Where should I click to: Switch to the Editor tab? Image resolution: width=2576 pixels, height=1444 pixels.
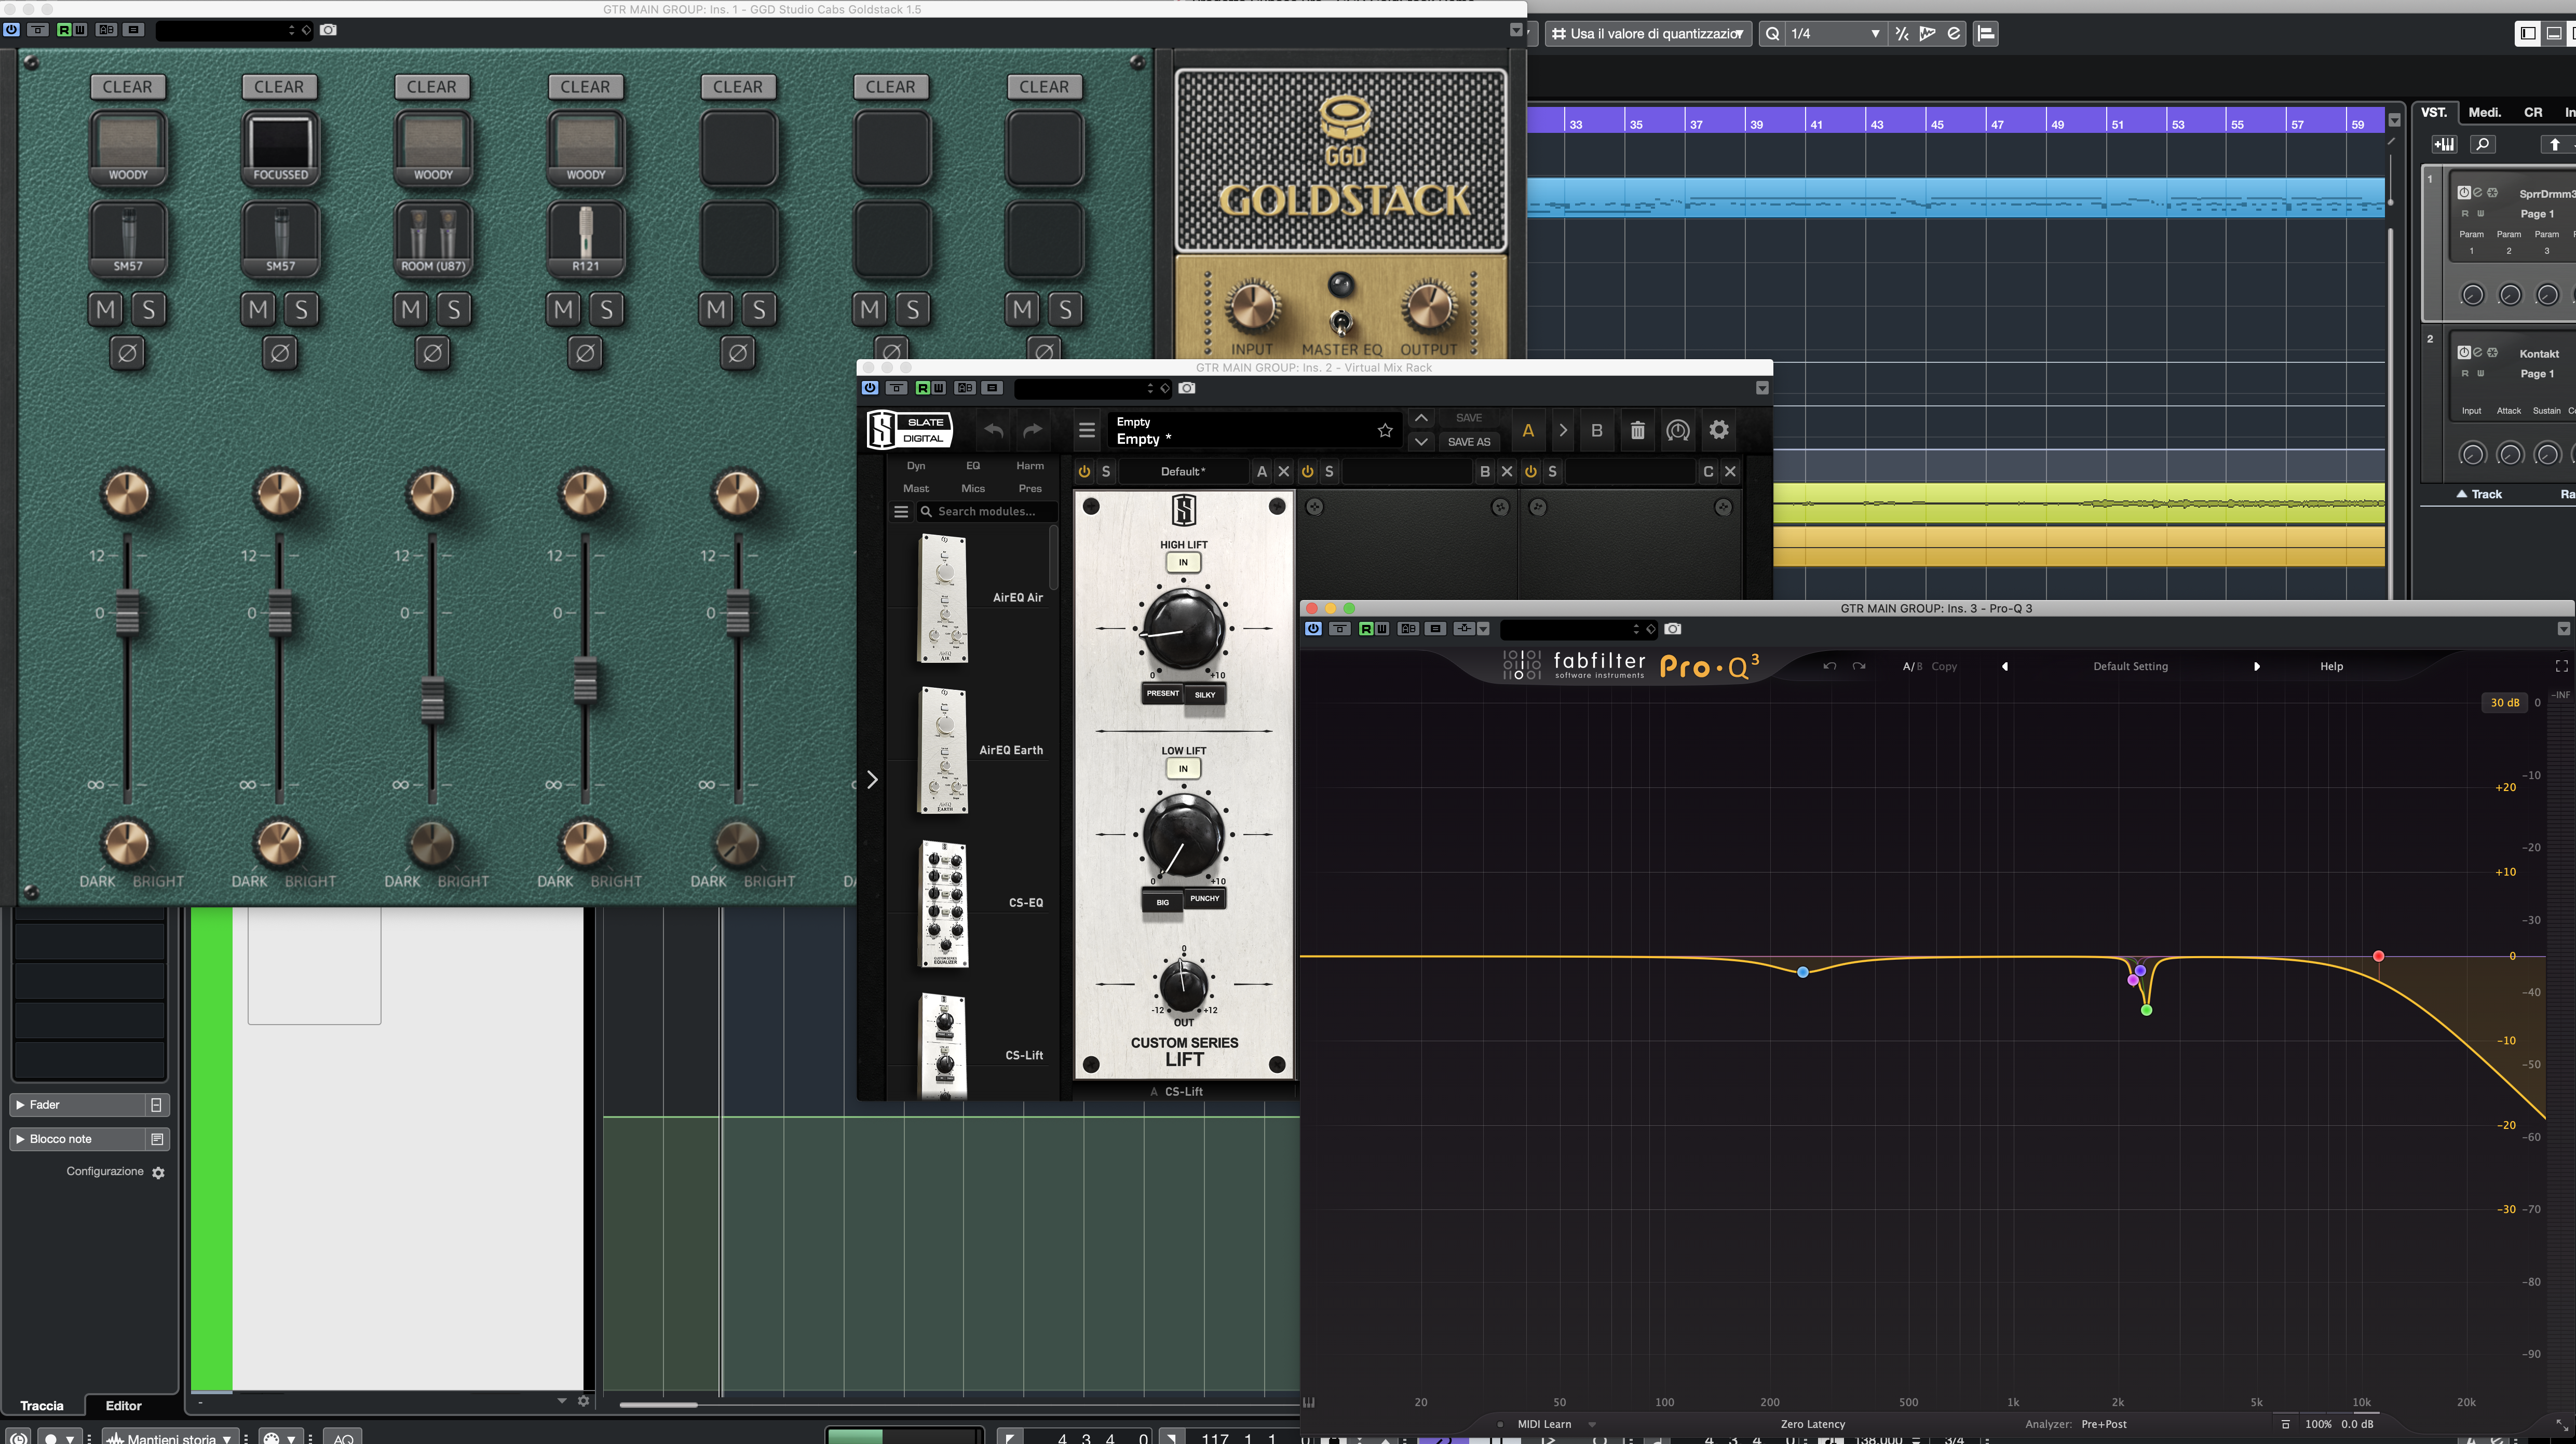coord(124,1406)
